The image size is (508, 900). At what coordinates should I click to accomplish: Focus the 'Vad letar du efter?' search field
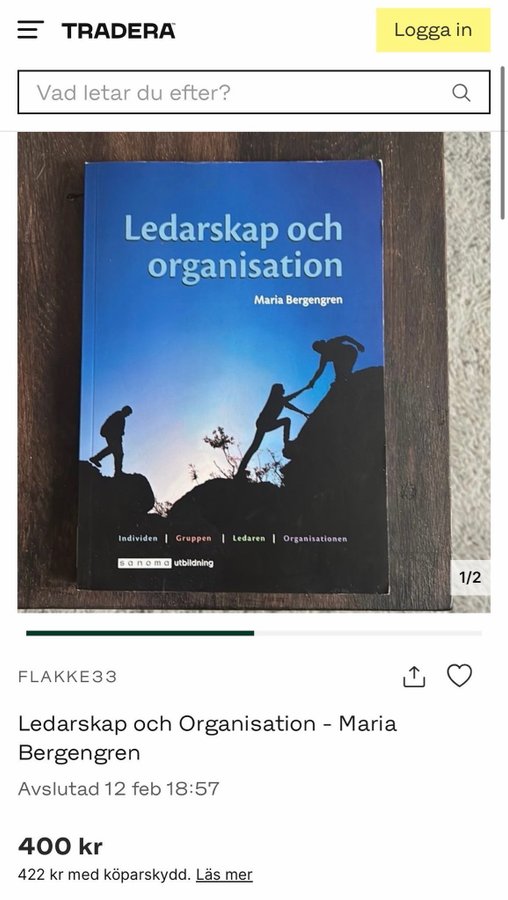point(254,92)
